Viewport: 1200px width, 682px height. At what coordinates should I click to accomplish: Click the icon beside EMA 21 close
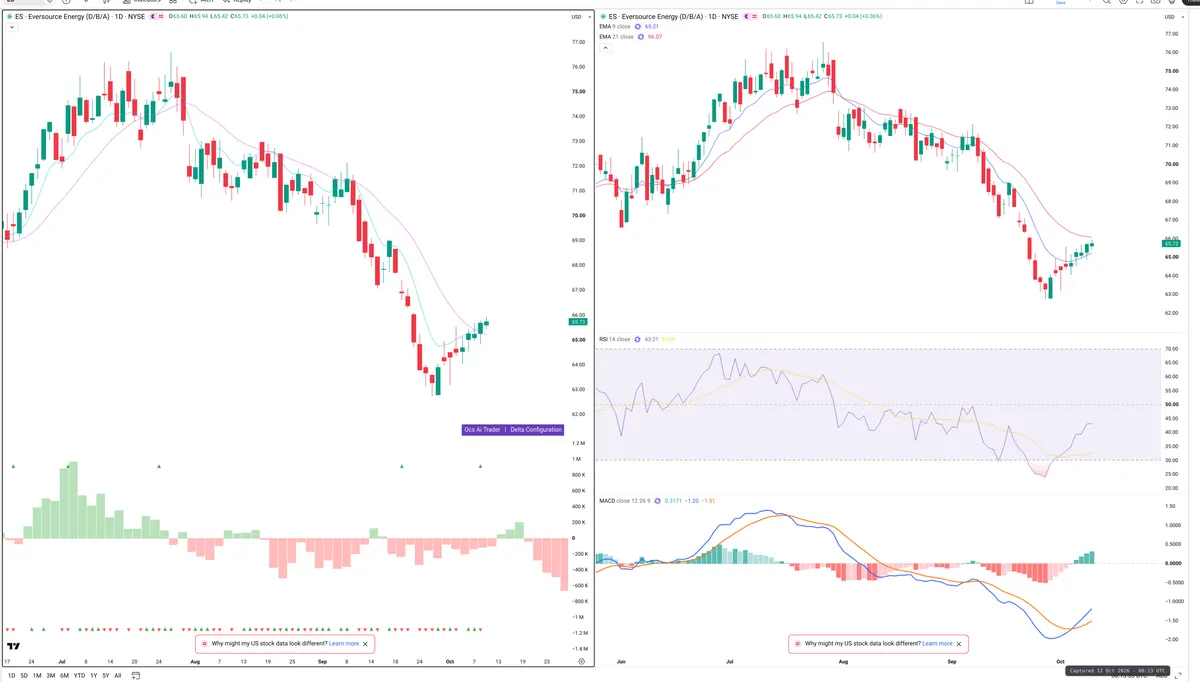[x=641, y=37]
